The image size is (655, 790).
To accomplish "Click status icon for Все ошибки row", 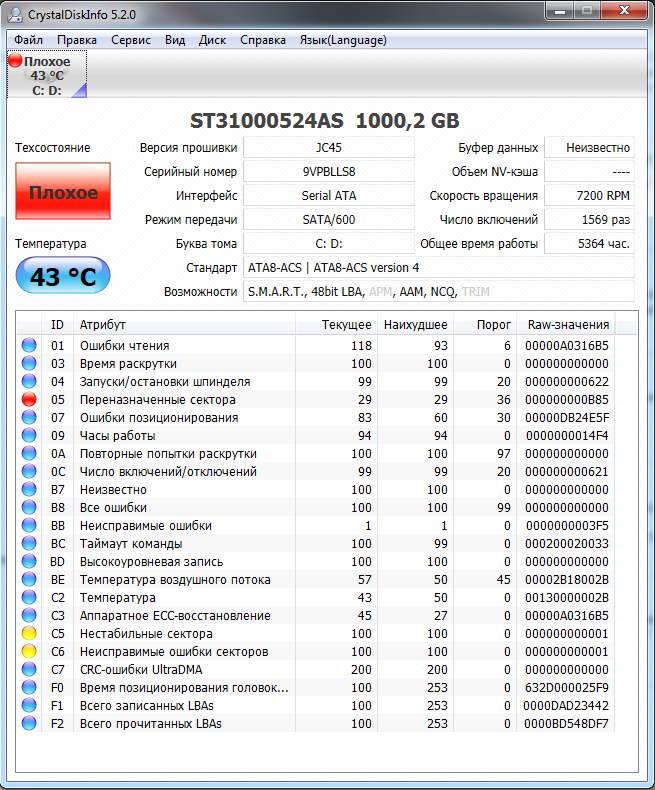I will (29, 507).
